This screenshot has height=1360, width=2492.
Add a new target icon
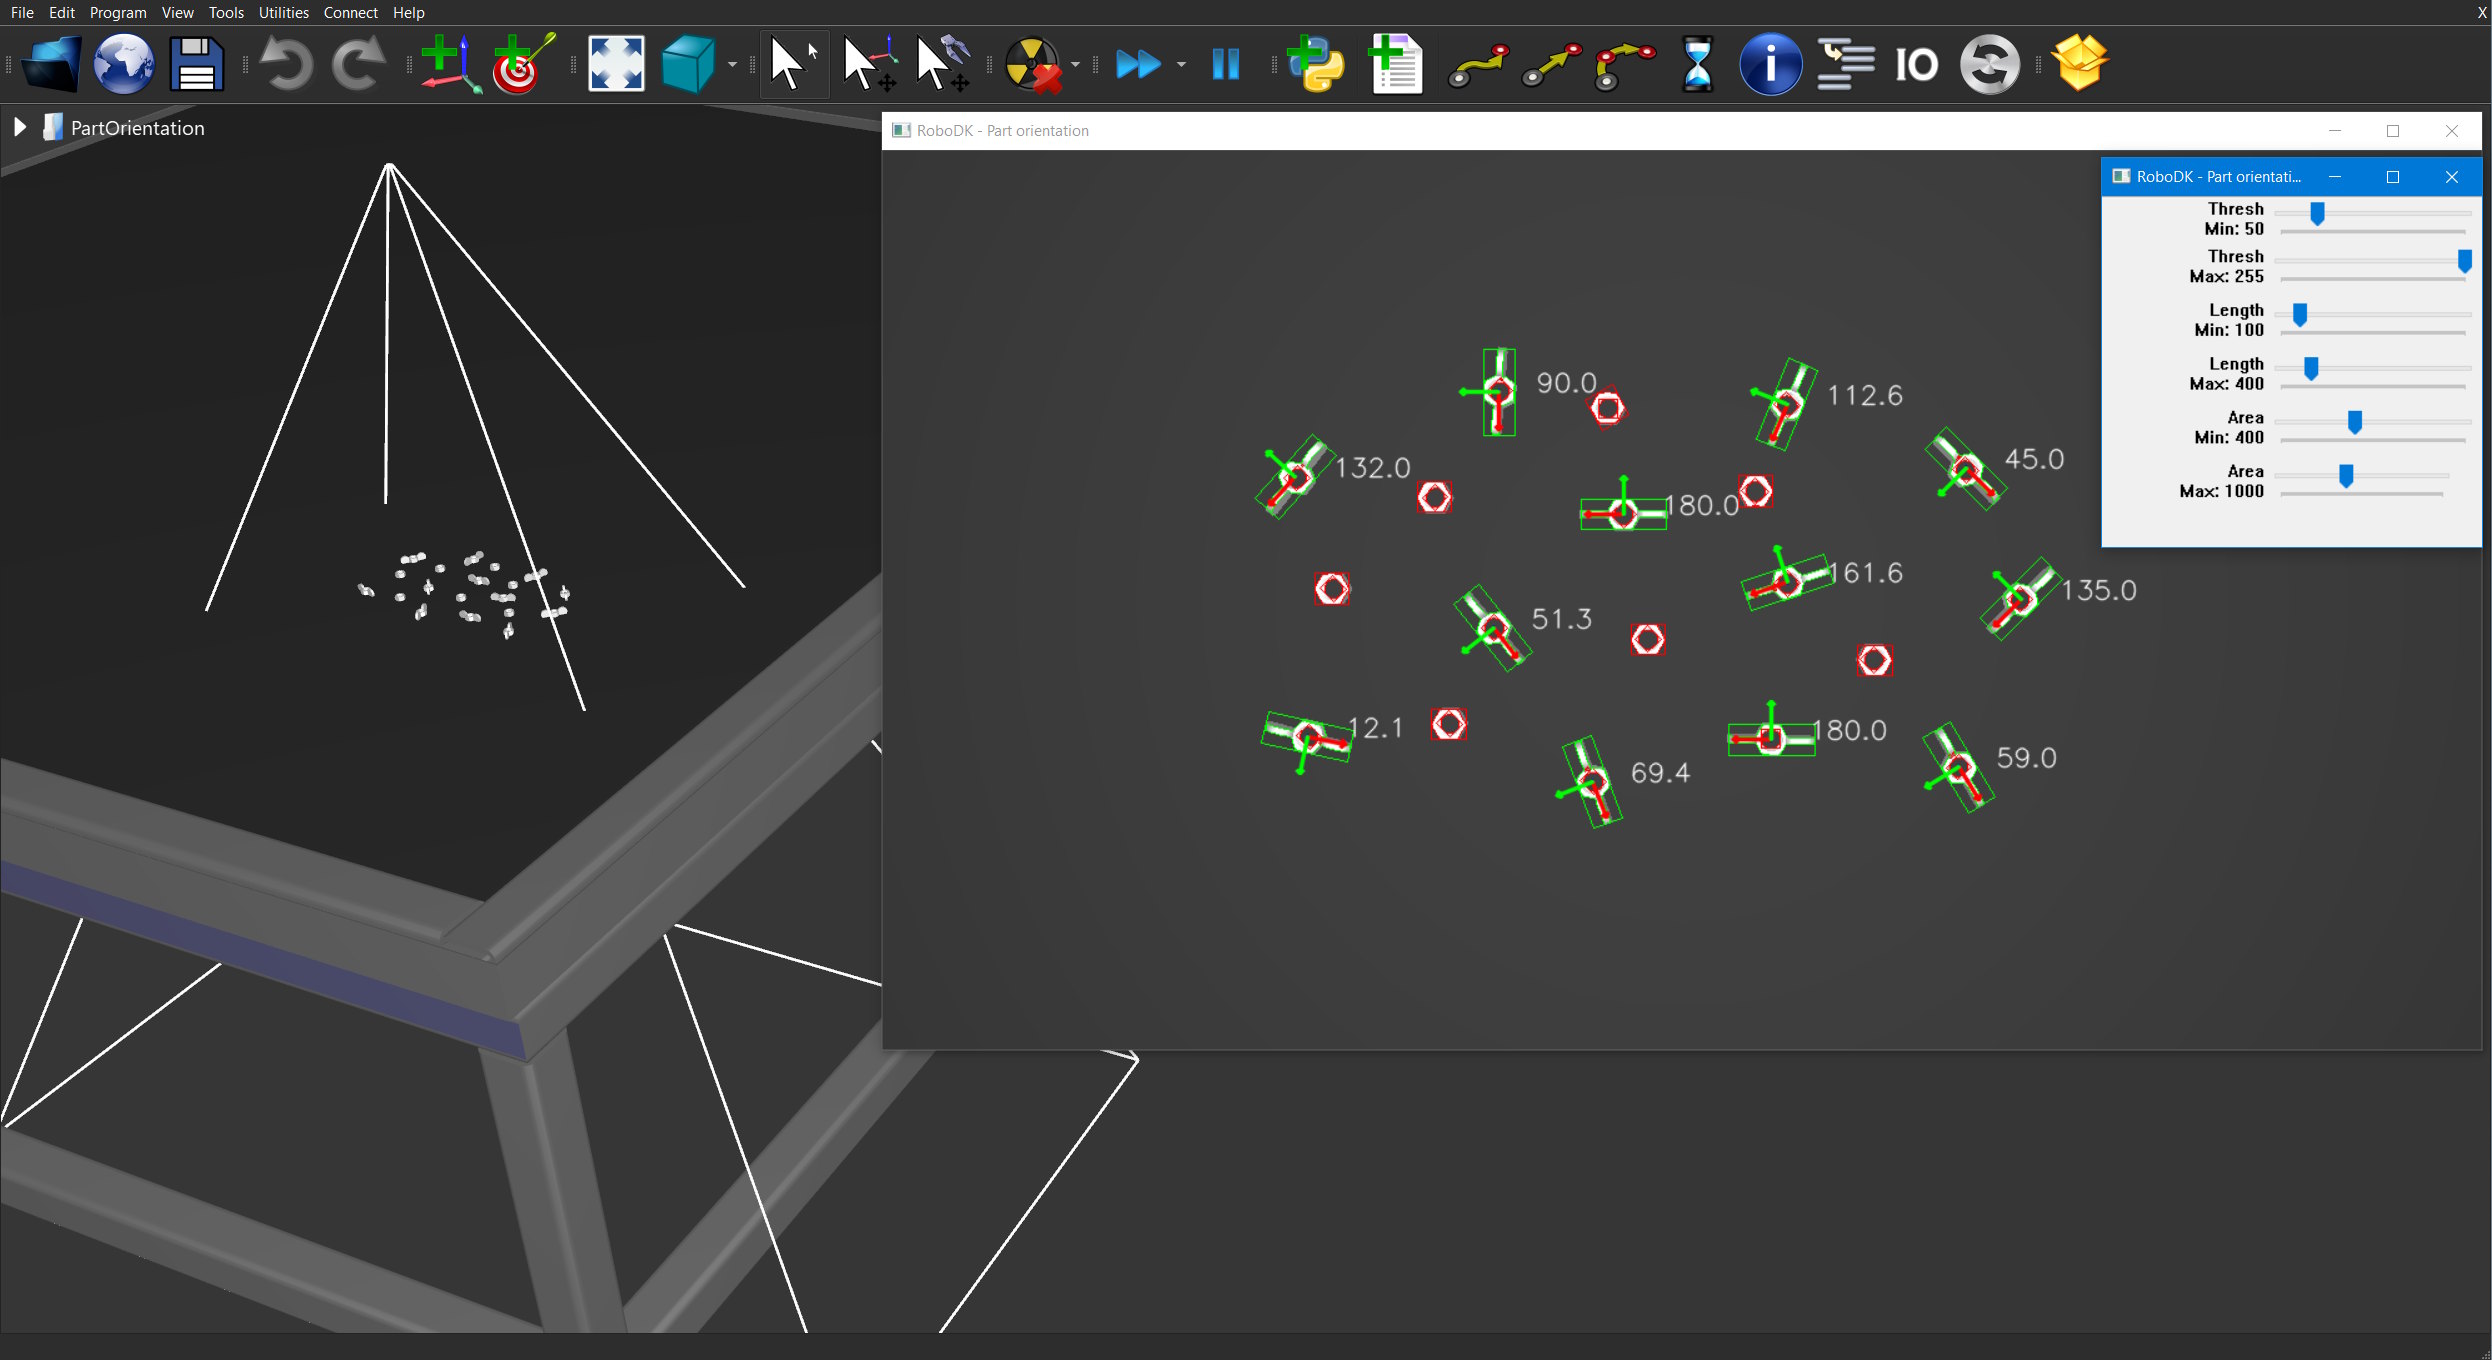click(521, 65)
